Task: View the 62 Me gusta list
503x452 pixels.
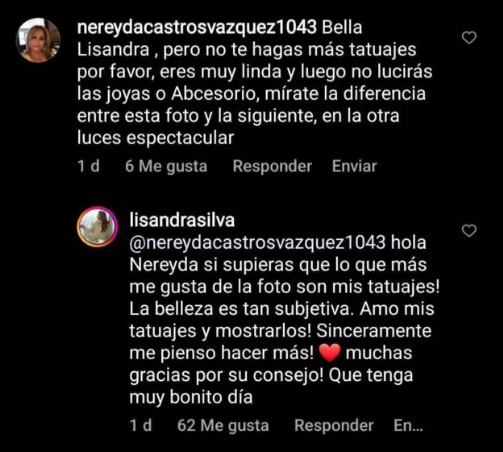Action: point(223,425)
